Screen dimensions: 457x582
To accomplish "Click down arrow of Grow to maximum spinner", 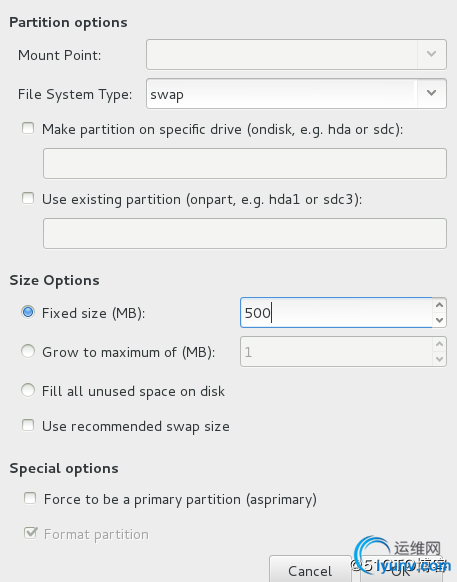I will point(440,359).
